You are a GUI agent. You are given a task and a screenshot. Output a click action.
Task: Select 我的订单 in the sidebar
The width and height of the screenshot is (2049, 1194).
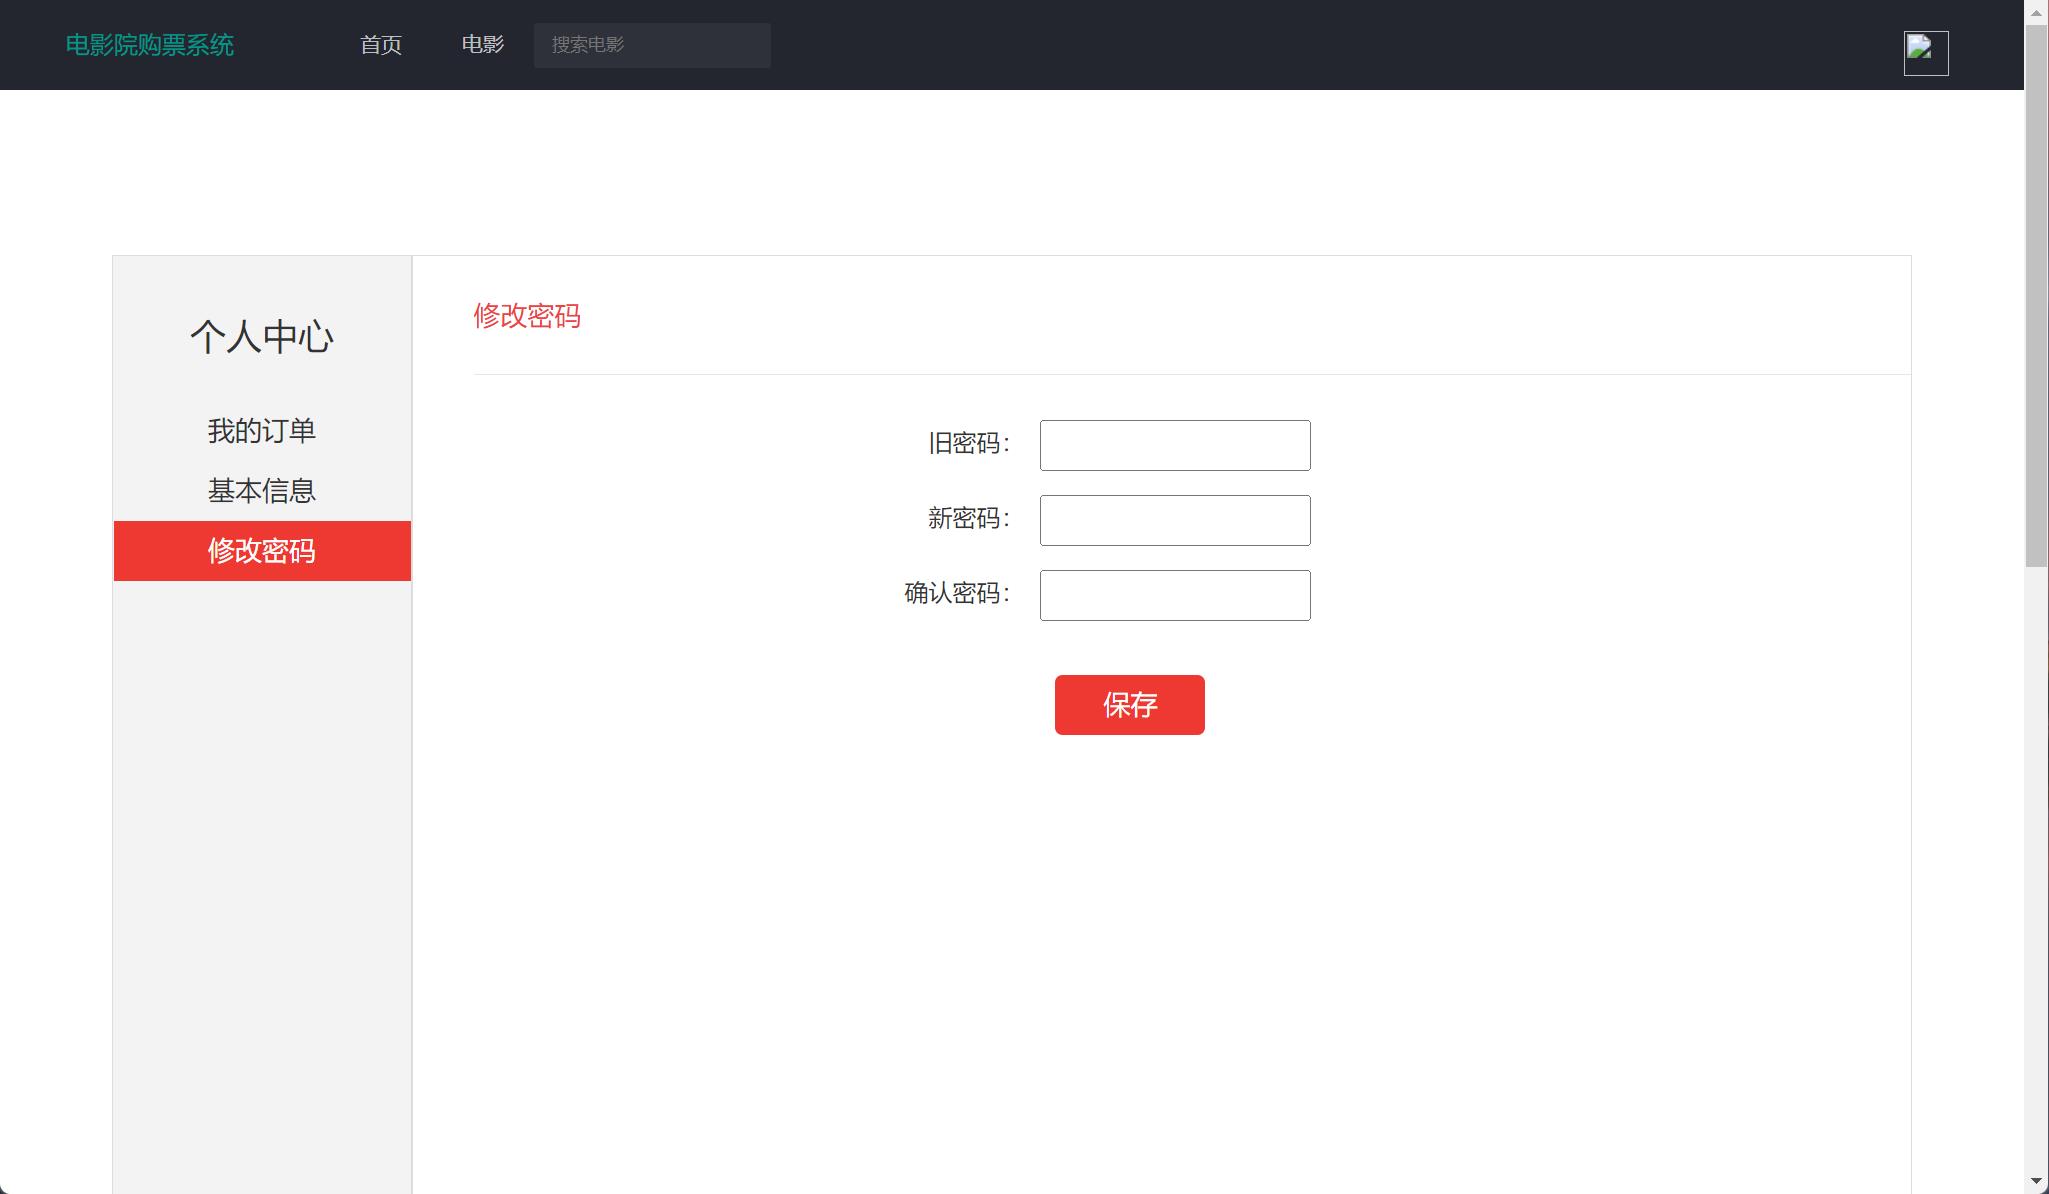pyautogui.click(x=262, y=430)
